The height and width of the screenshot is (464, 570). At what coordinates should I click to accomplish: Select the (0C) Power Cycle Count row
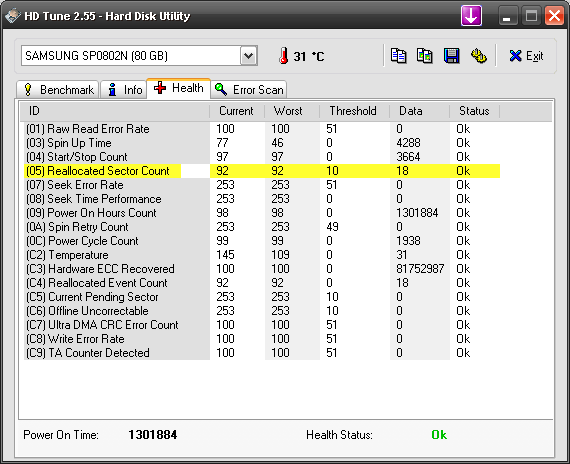(x=262, y=241)
